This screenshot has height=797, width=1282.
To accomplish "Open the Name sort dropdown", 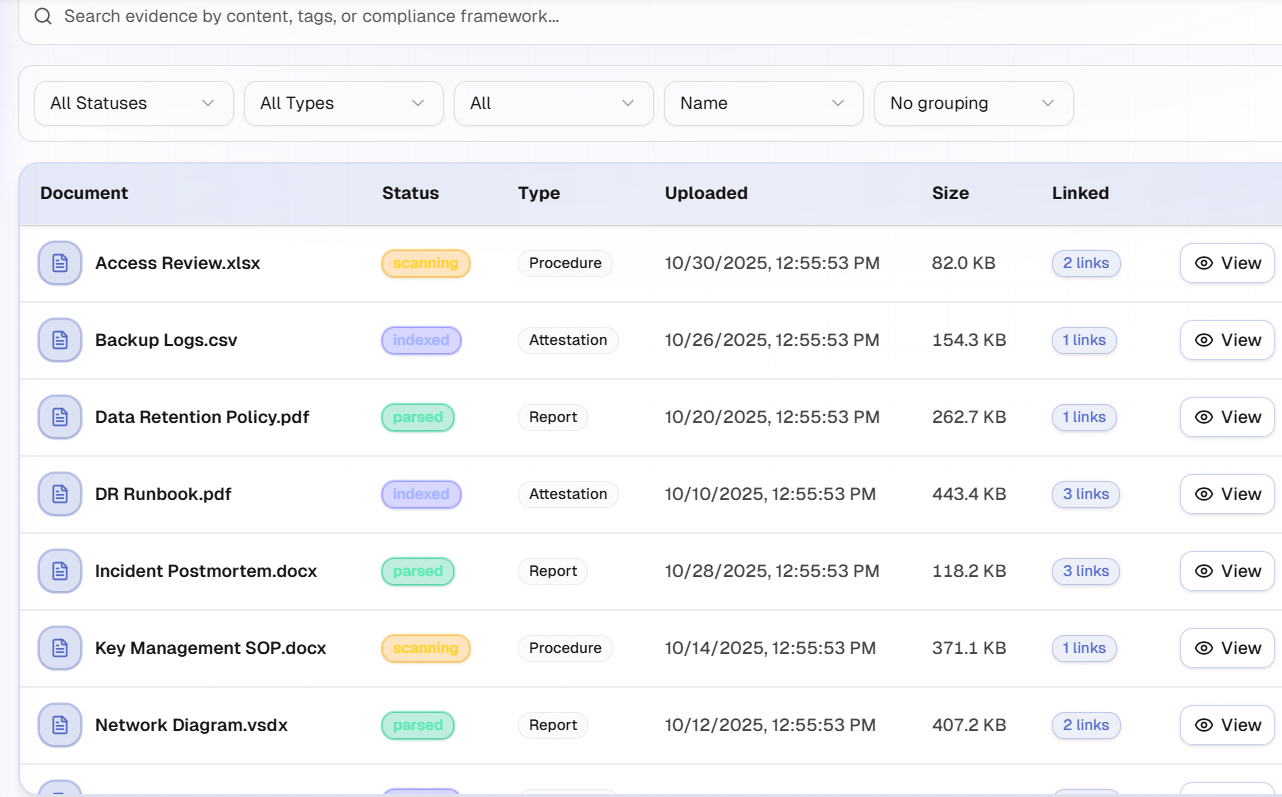I will pyautogui.click(x=763, y=103).
